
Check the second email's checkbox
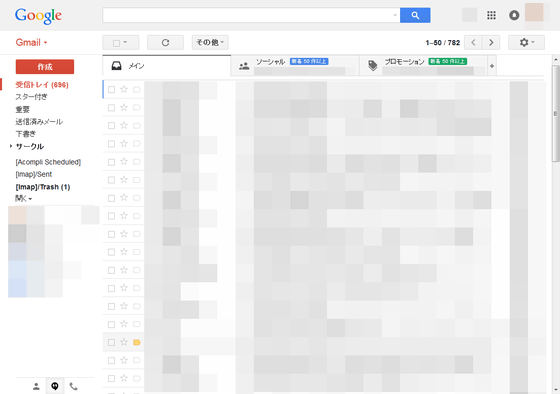[x=111, y=108]
